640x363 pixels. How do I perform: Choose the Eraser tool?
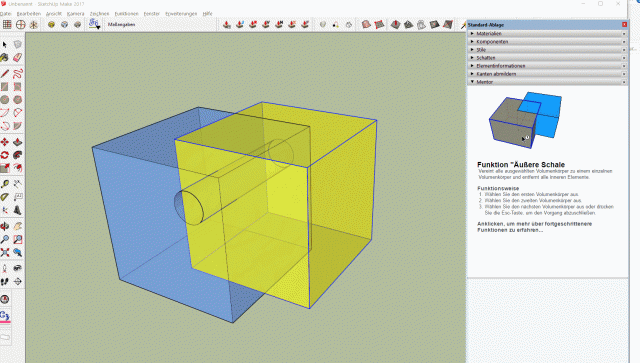[x=18, y=58]
